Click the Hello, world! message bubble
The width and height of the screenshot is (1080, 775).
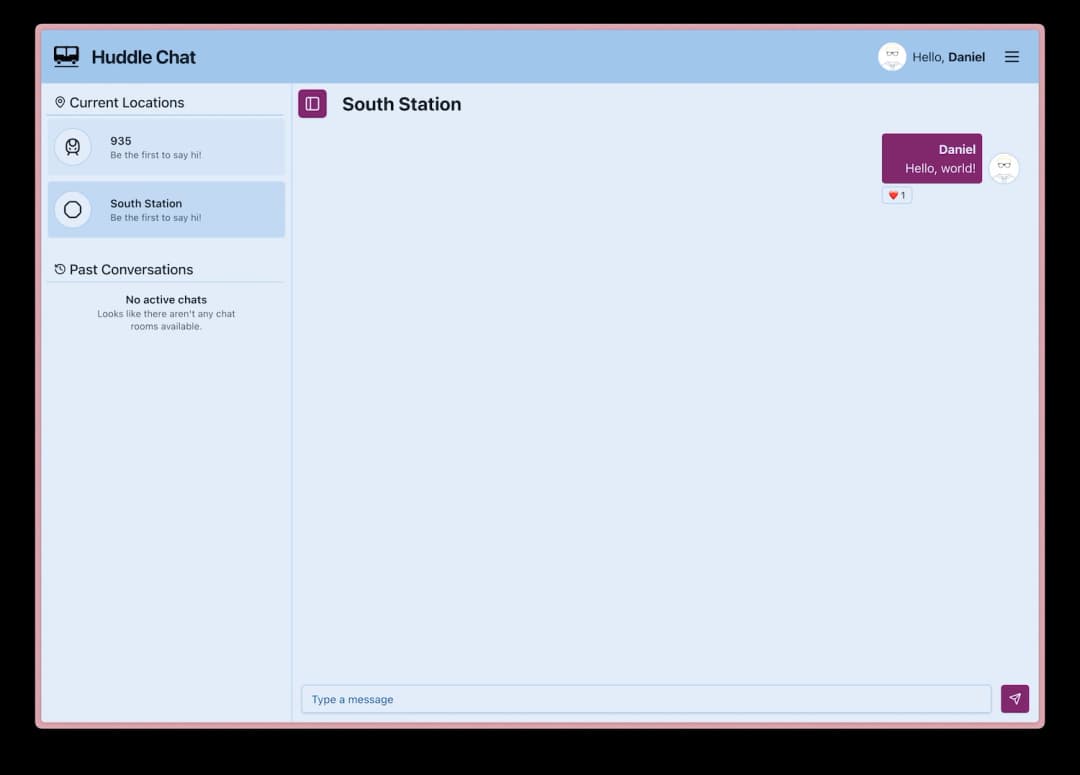[x=932, y=158]
